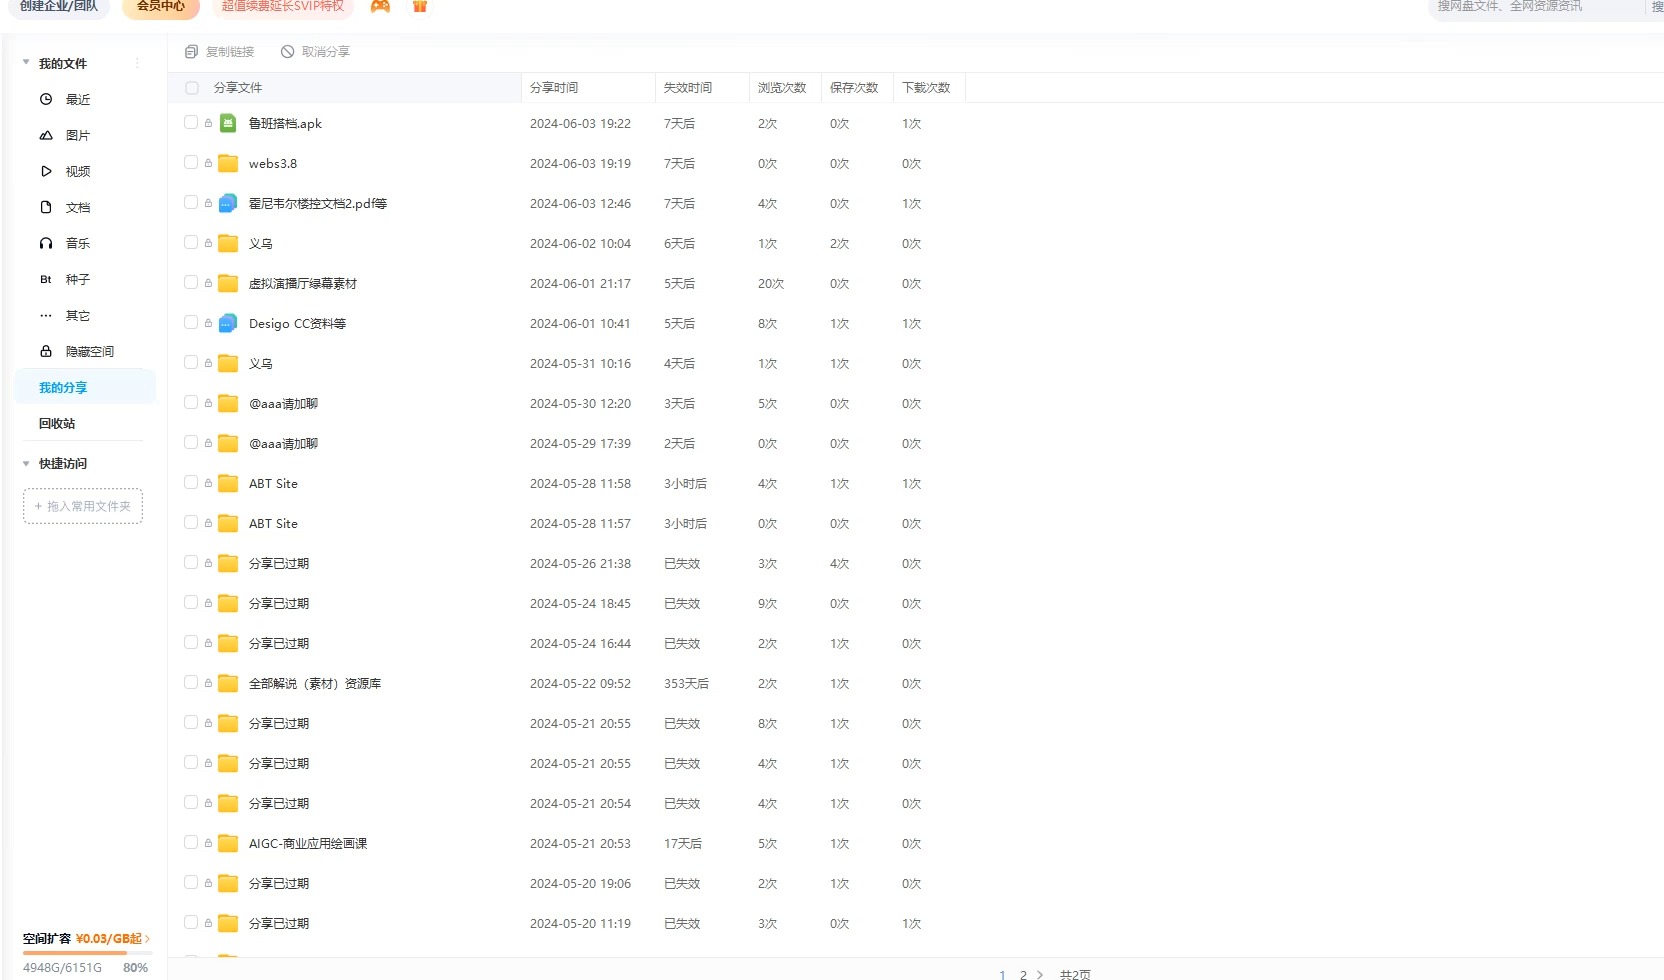The width and height of the screenshot is (1664, 980).
Task: Check the box for 虚拟演播厅绿幕素材
Action: (191, 282)
